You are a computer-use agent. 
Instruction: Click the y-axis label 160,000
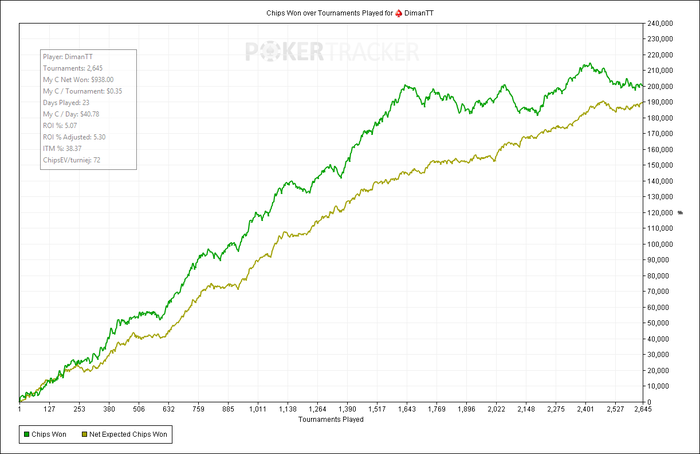pos(660,150)
